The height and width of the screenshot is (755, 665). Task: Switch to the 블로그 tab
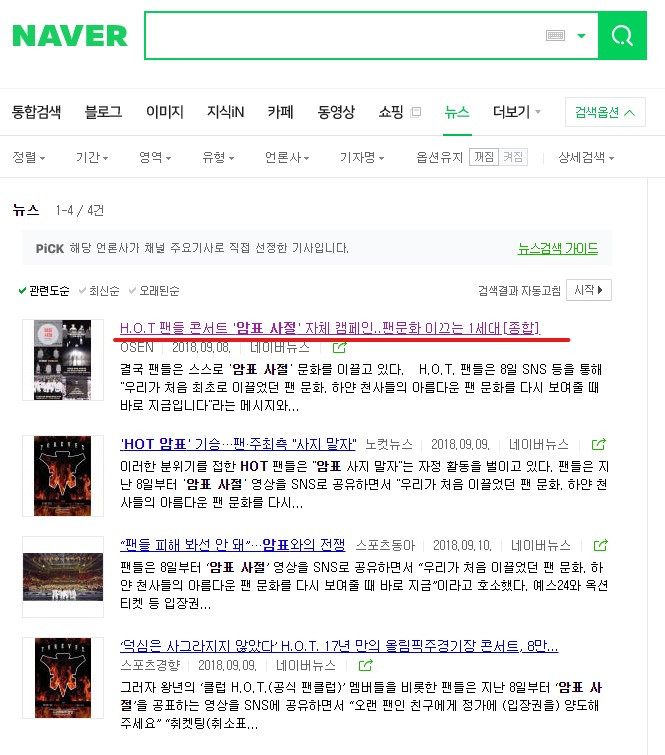point(103,112)
